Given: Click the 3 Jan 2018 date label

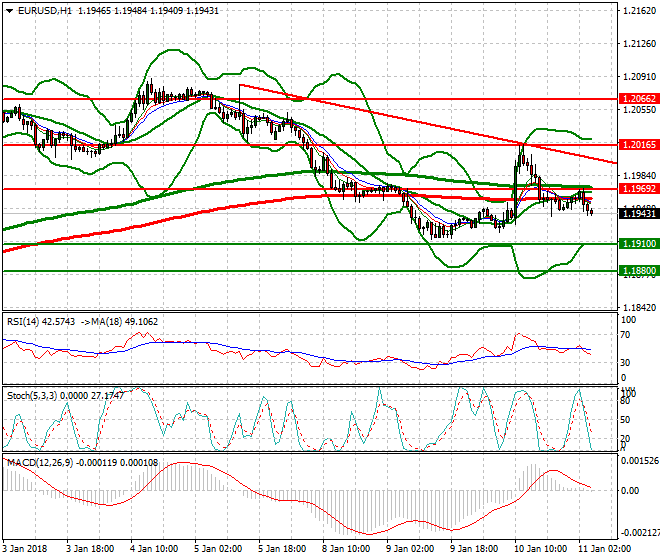Looking at the screenshot, I should (x=23, y=549).
